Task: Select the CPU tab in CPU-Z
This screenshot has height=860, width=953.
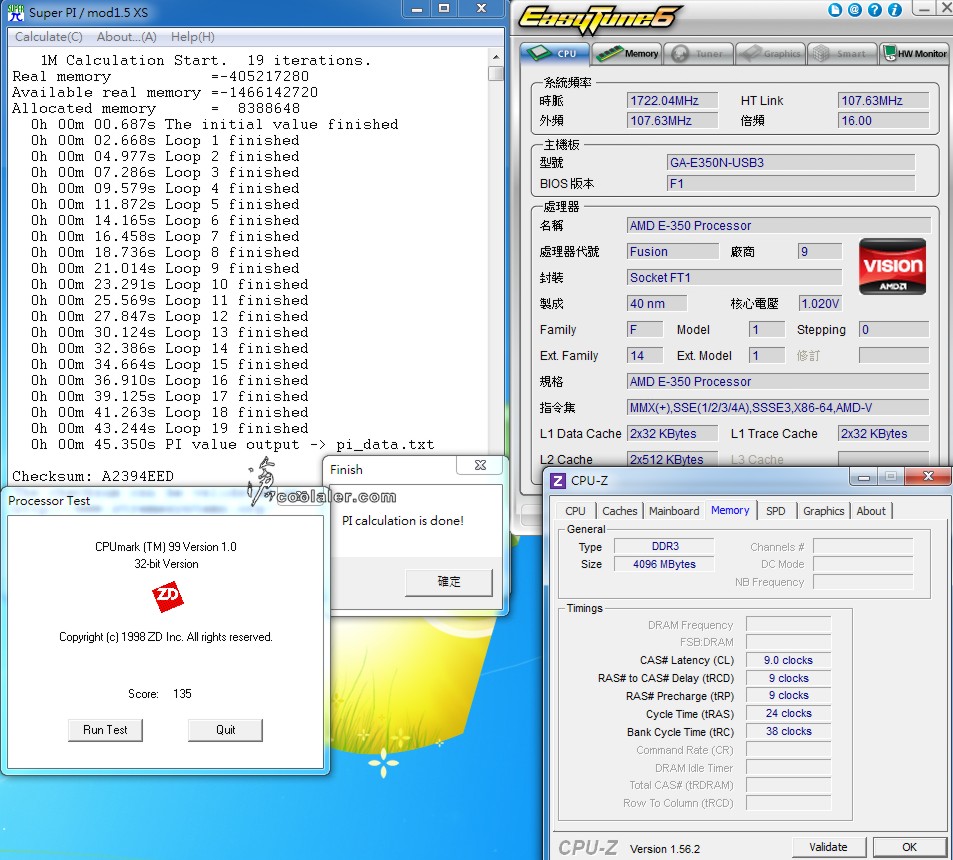Action: pos(575,511)
